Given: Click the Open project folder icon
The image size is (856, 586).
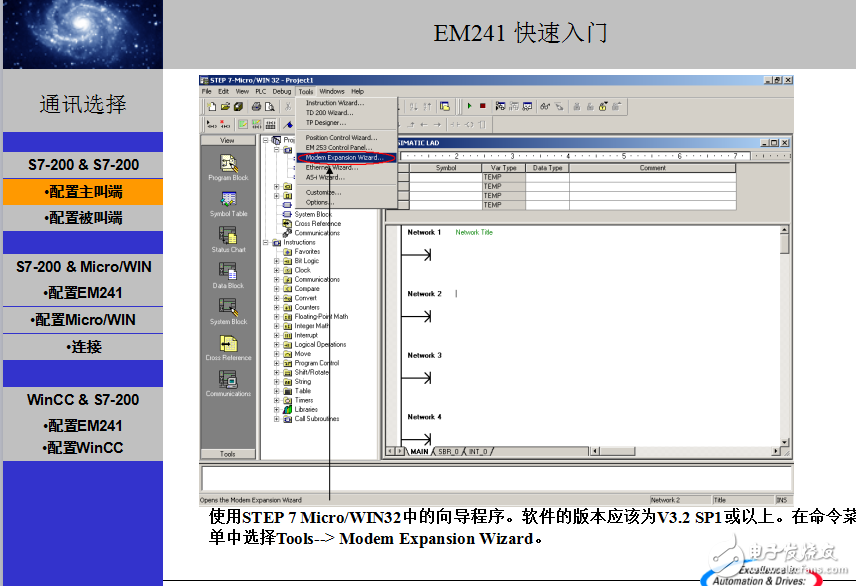Looking at the screenshot, I should (x=225, y=106).
